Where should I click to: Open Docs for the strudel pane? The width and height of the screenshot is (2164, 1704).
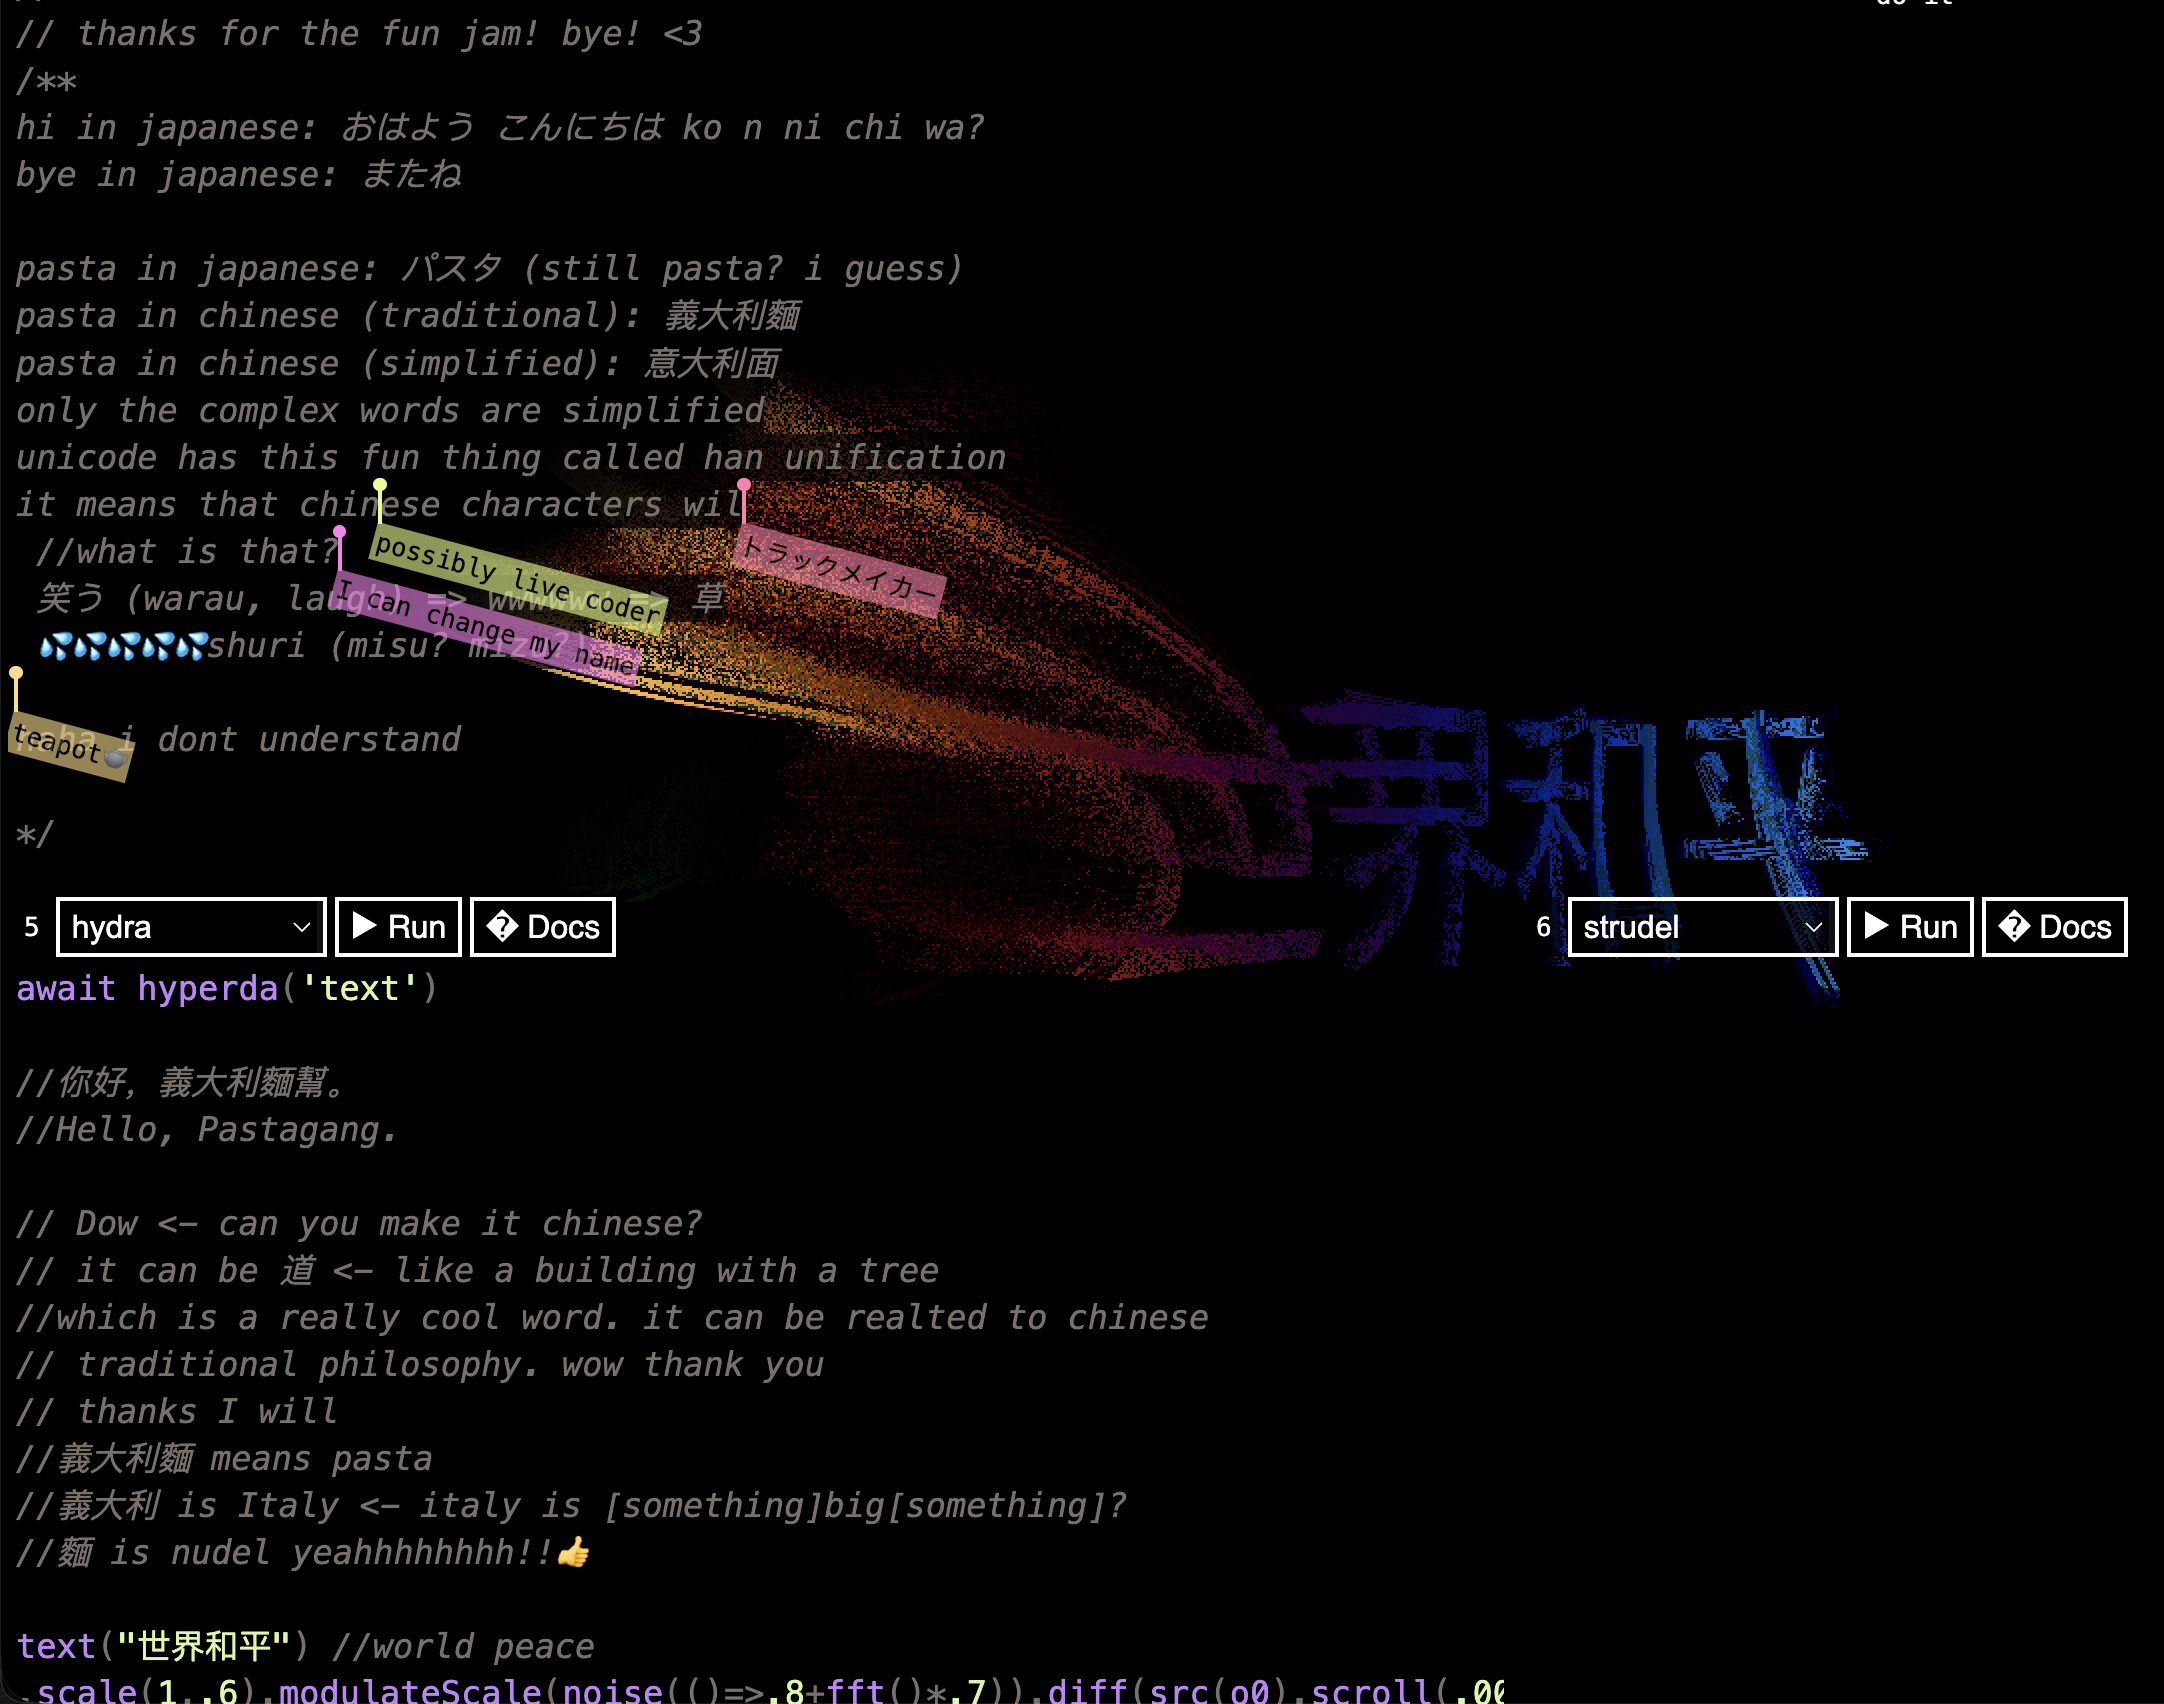(2054, 927)
